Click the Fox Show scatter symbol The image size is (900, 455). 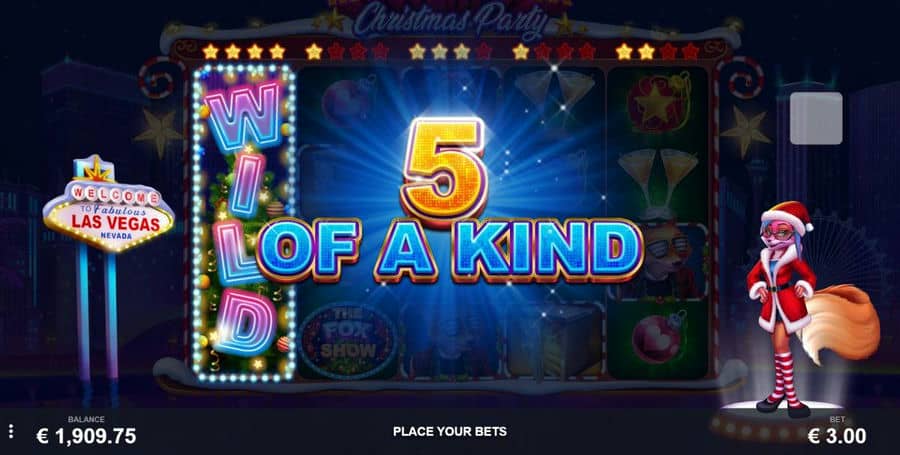(347, 340)
